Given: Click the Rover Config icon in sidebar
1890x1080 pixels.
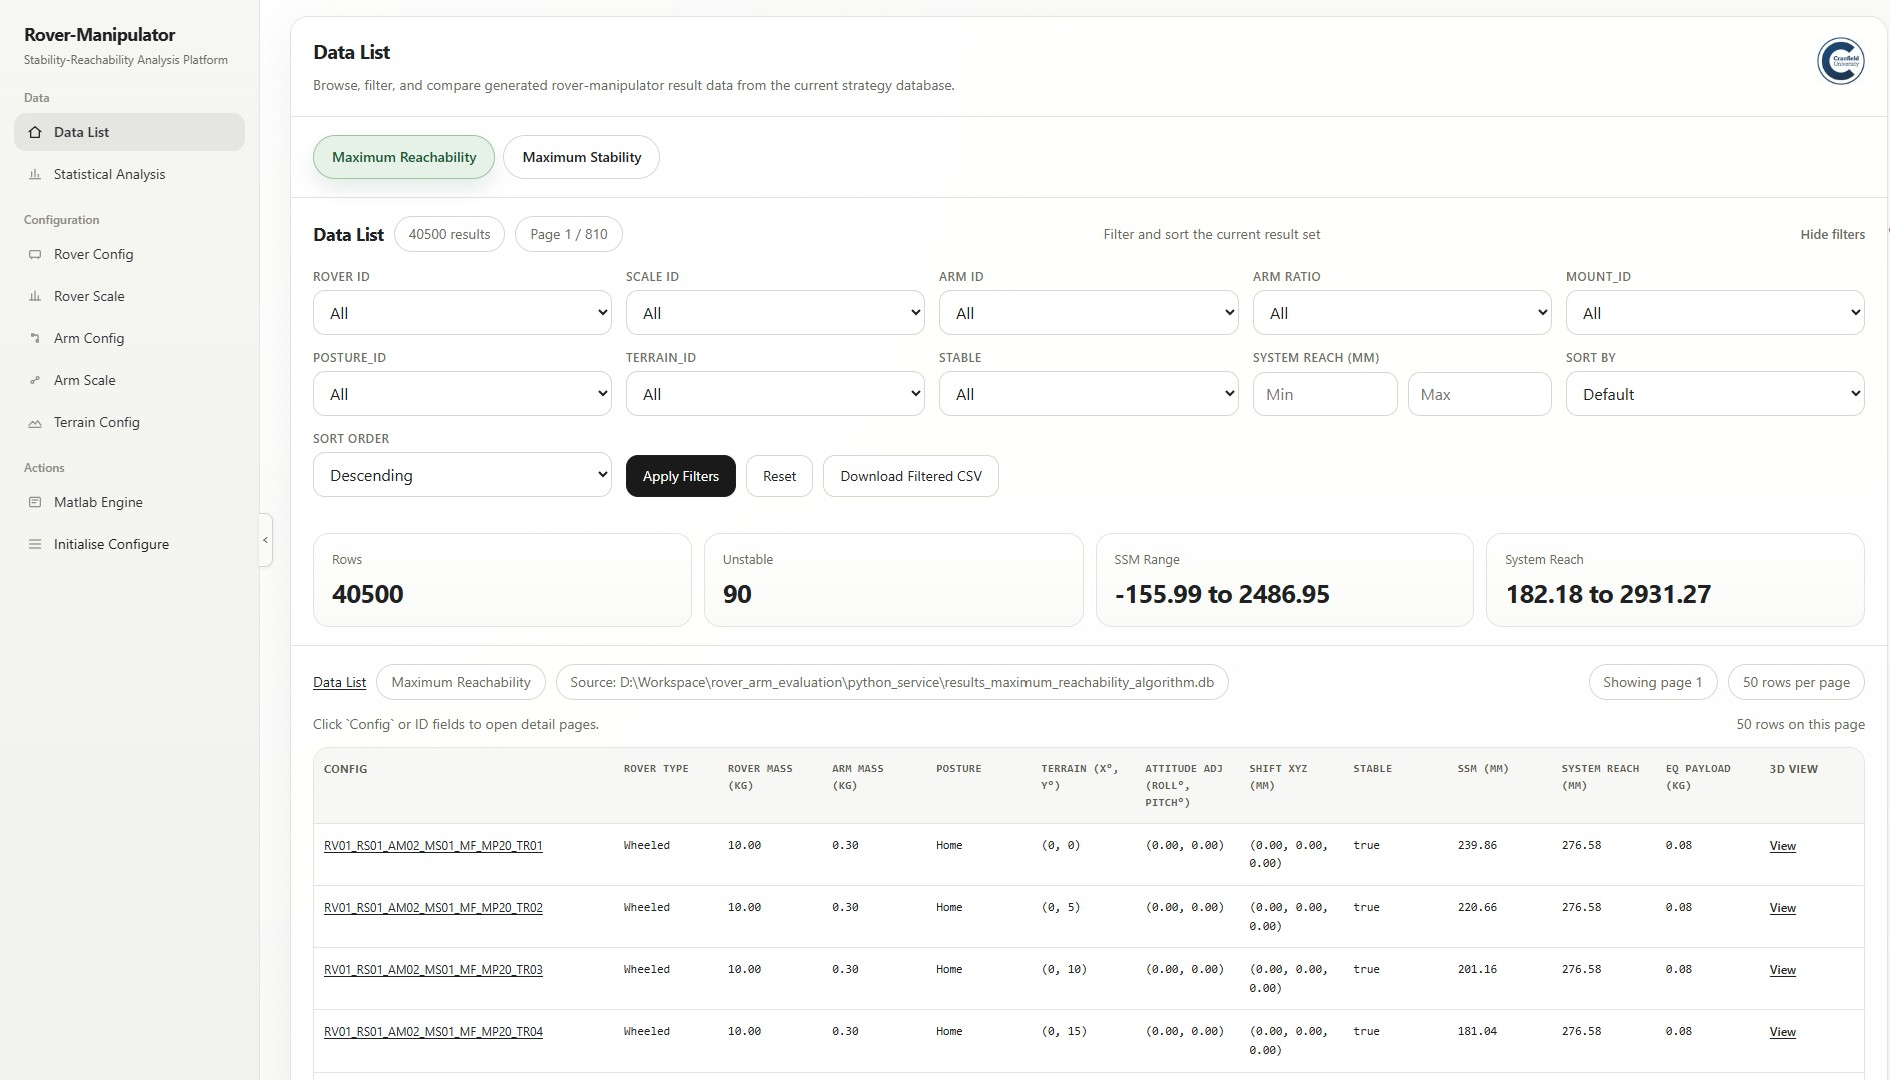Looking at the screenshot, I should pyautogui.click(x=35, y=254).
